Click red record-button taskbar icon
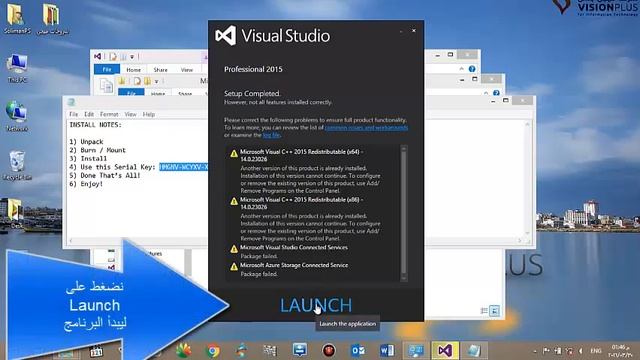Image resolution: width=640 pixels, height=360 pixels. 329,351
